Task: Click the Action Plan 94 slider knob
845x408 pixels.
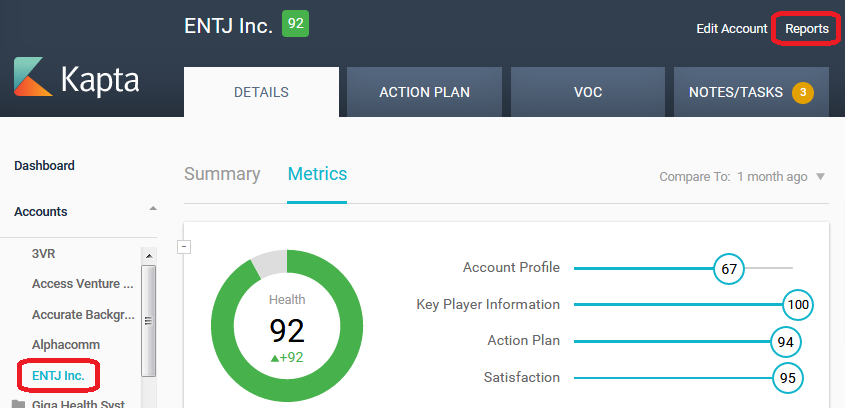Action: point(785,342)
